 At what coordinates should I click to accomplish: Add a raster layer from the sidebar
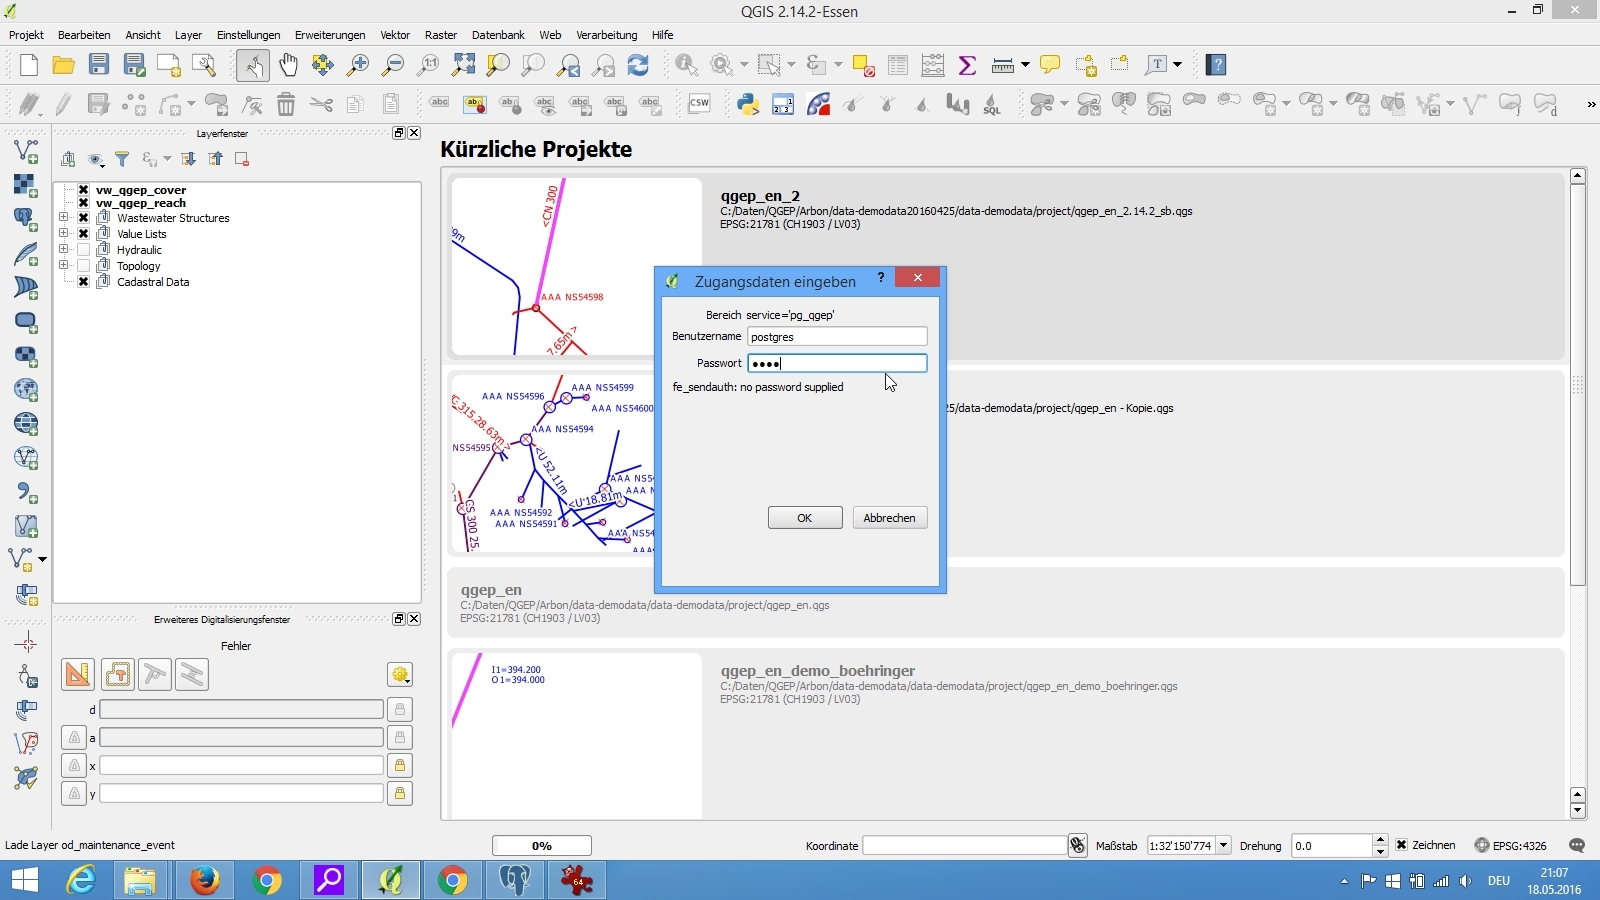click(26, 185)
